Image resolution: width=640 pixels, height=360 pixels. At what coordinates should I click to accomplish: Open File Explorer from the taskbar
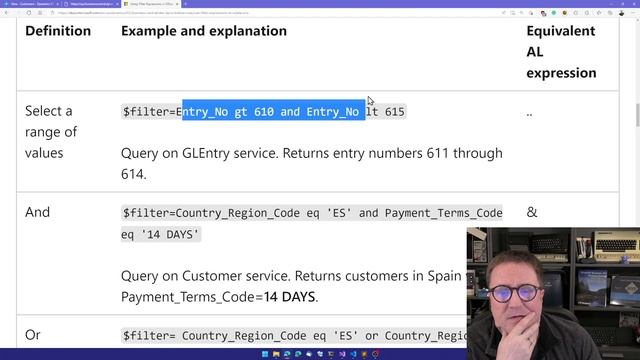(x=276, y=354)
